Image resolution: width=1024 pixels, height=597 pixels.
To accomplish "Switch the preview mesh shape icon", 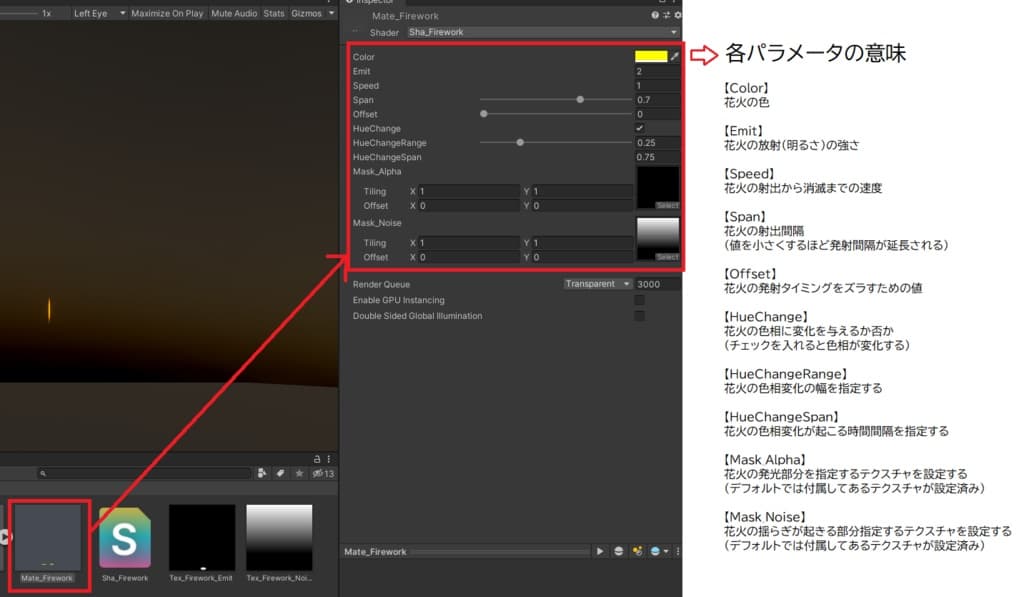I will pos(618,551).
